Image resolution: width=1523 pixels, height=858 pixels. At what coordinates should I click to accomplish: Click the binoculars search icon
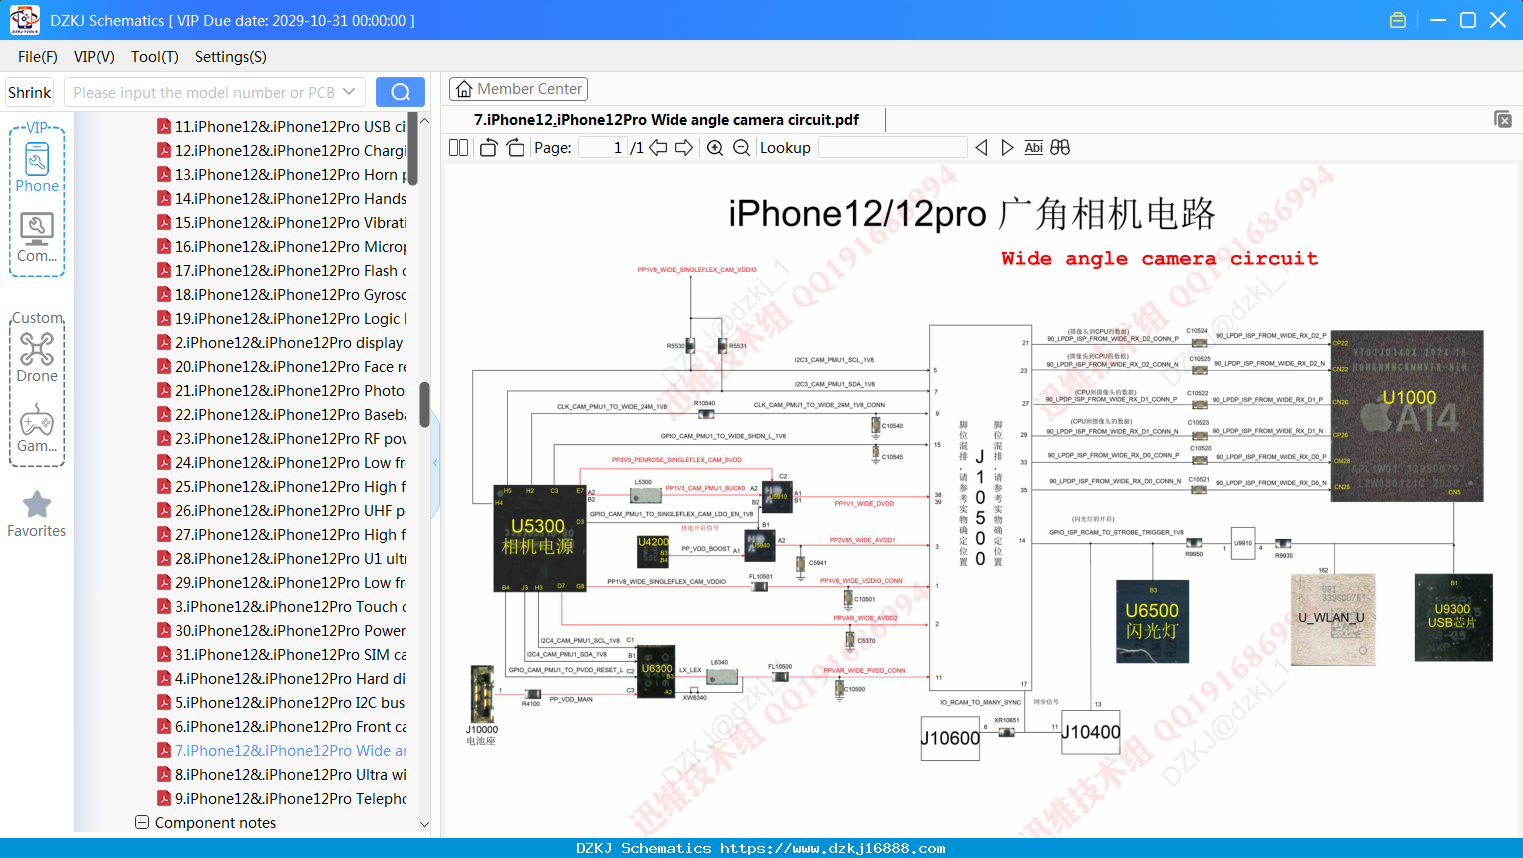[x=1060, y=147]
